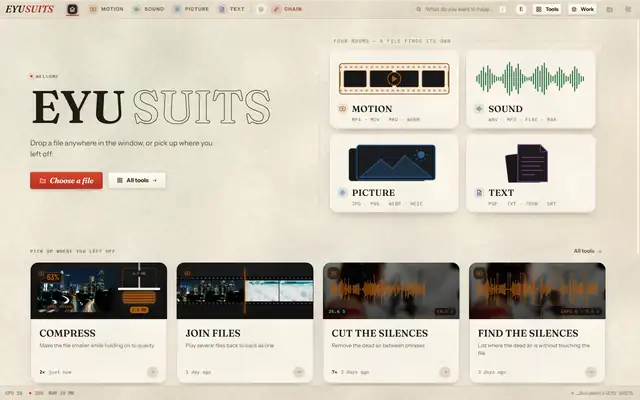Open the Motion tab
The width and height of the screenshot is (640, 400).
click(x=106, y=9)
